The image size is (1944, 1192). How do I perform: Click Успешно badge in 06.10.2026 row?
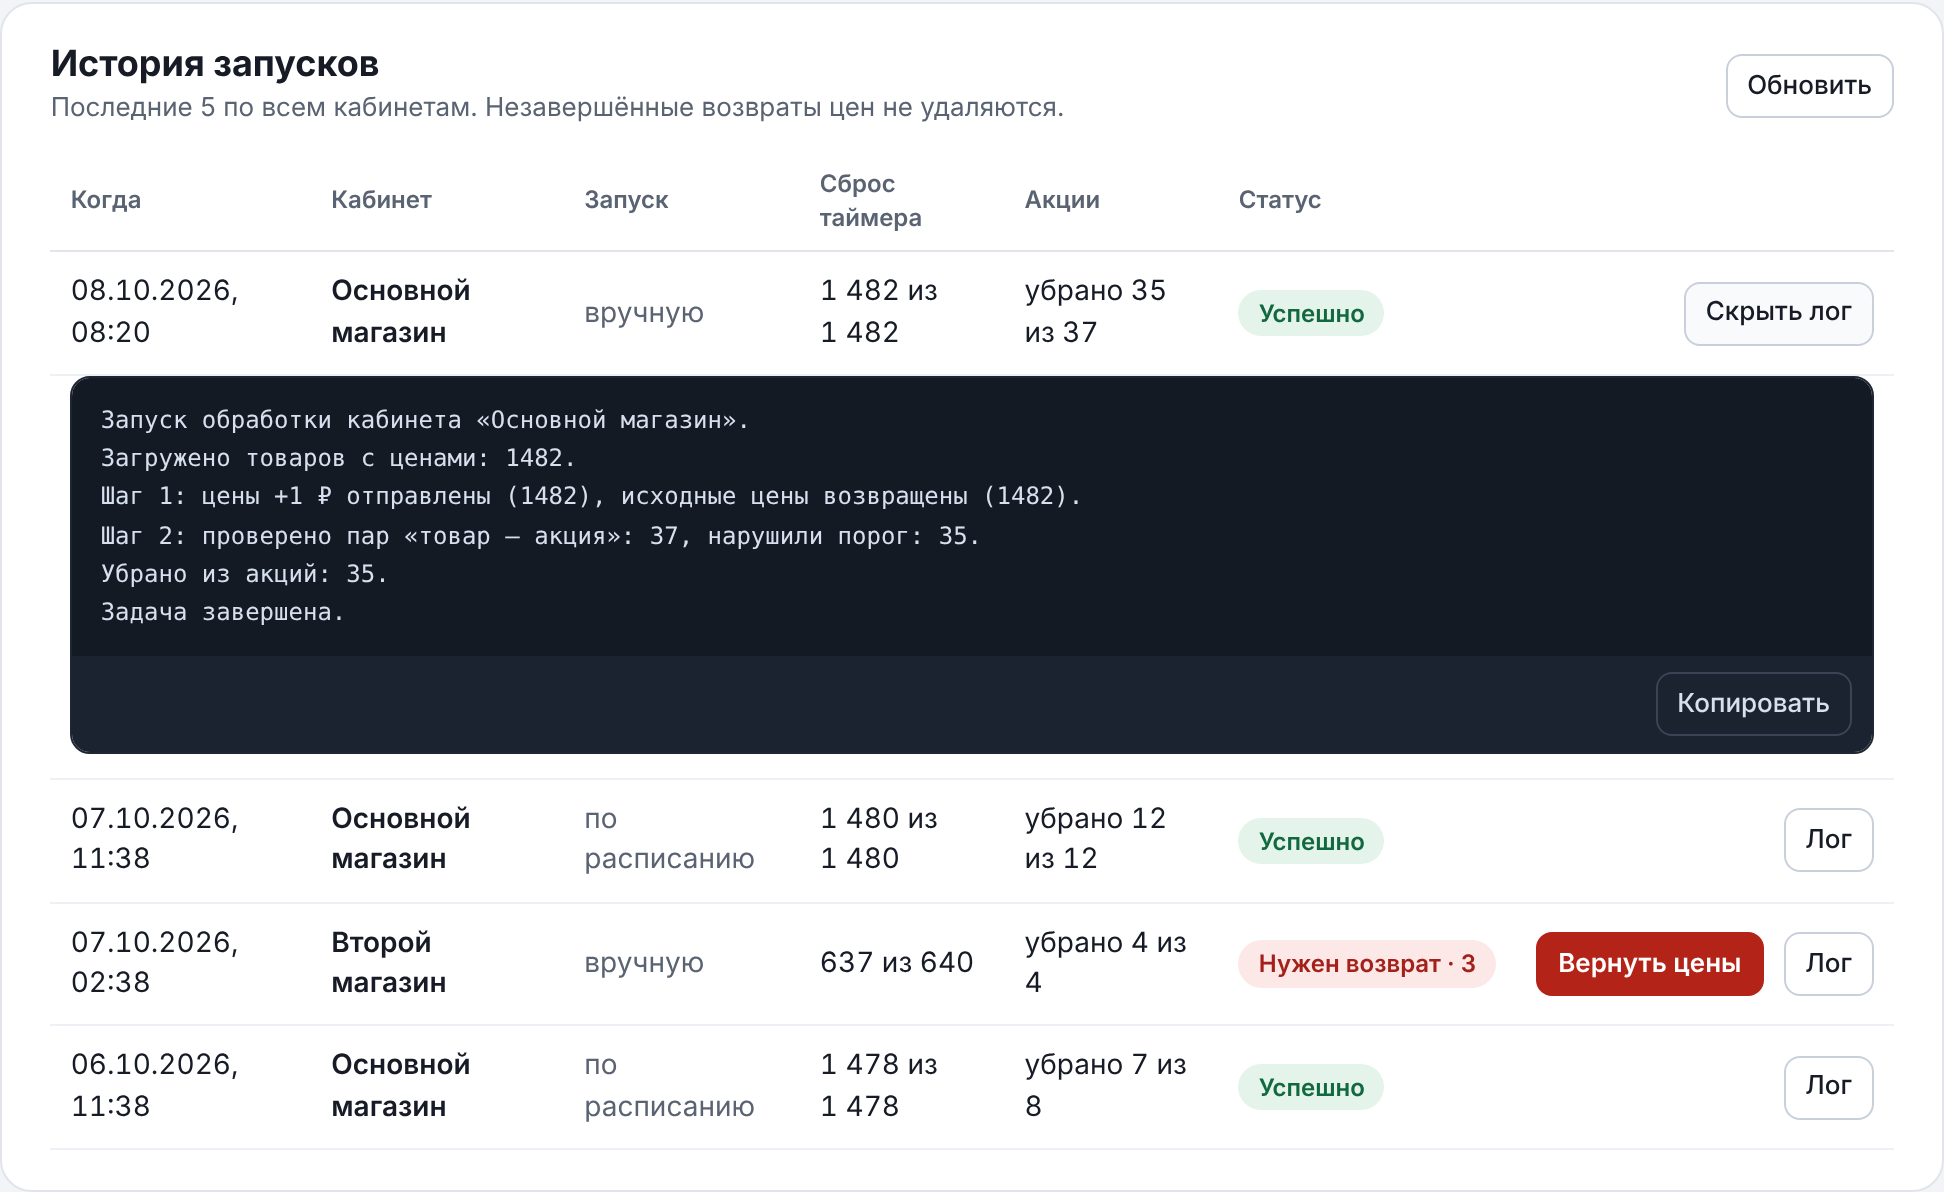click(1311, 1087)
